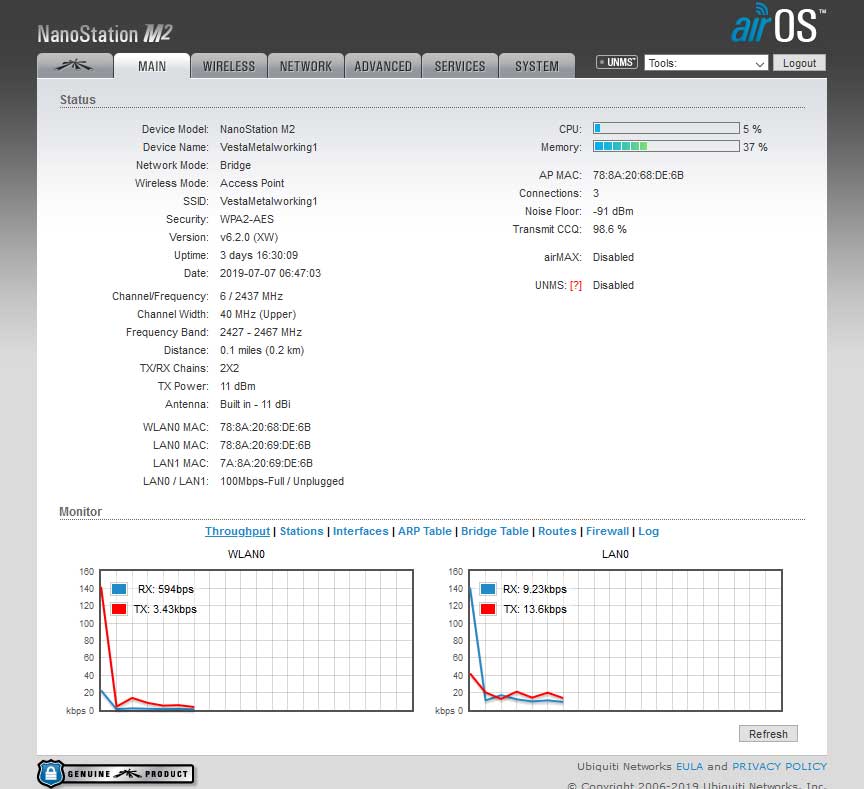The height and width of the screenshot is (789, 864).
Task: Select the SSID value VestaMetalworking1
Action: (x=268, y=201)
